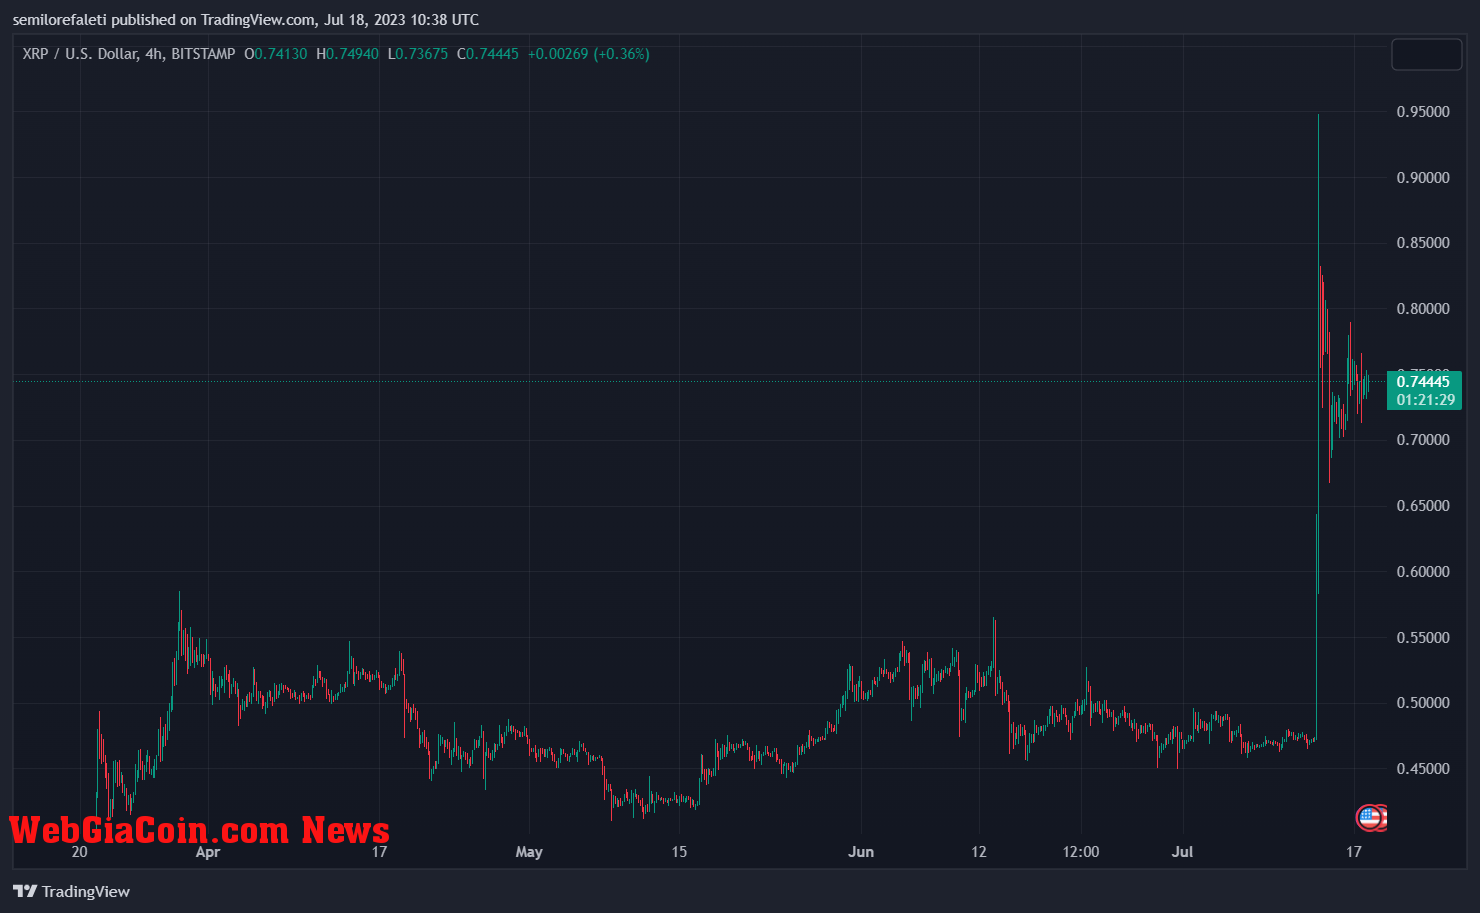Viewport: 1480px width, 913px height.
Task: Click the Apr label on time axis
Action: (x=208, y=852)
